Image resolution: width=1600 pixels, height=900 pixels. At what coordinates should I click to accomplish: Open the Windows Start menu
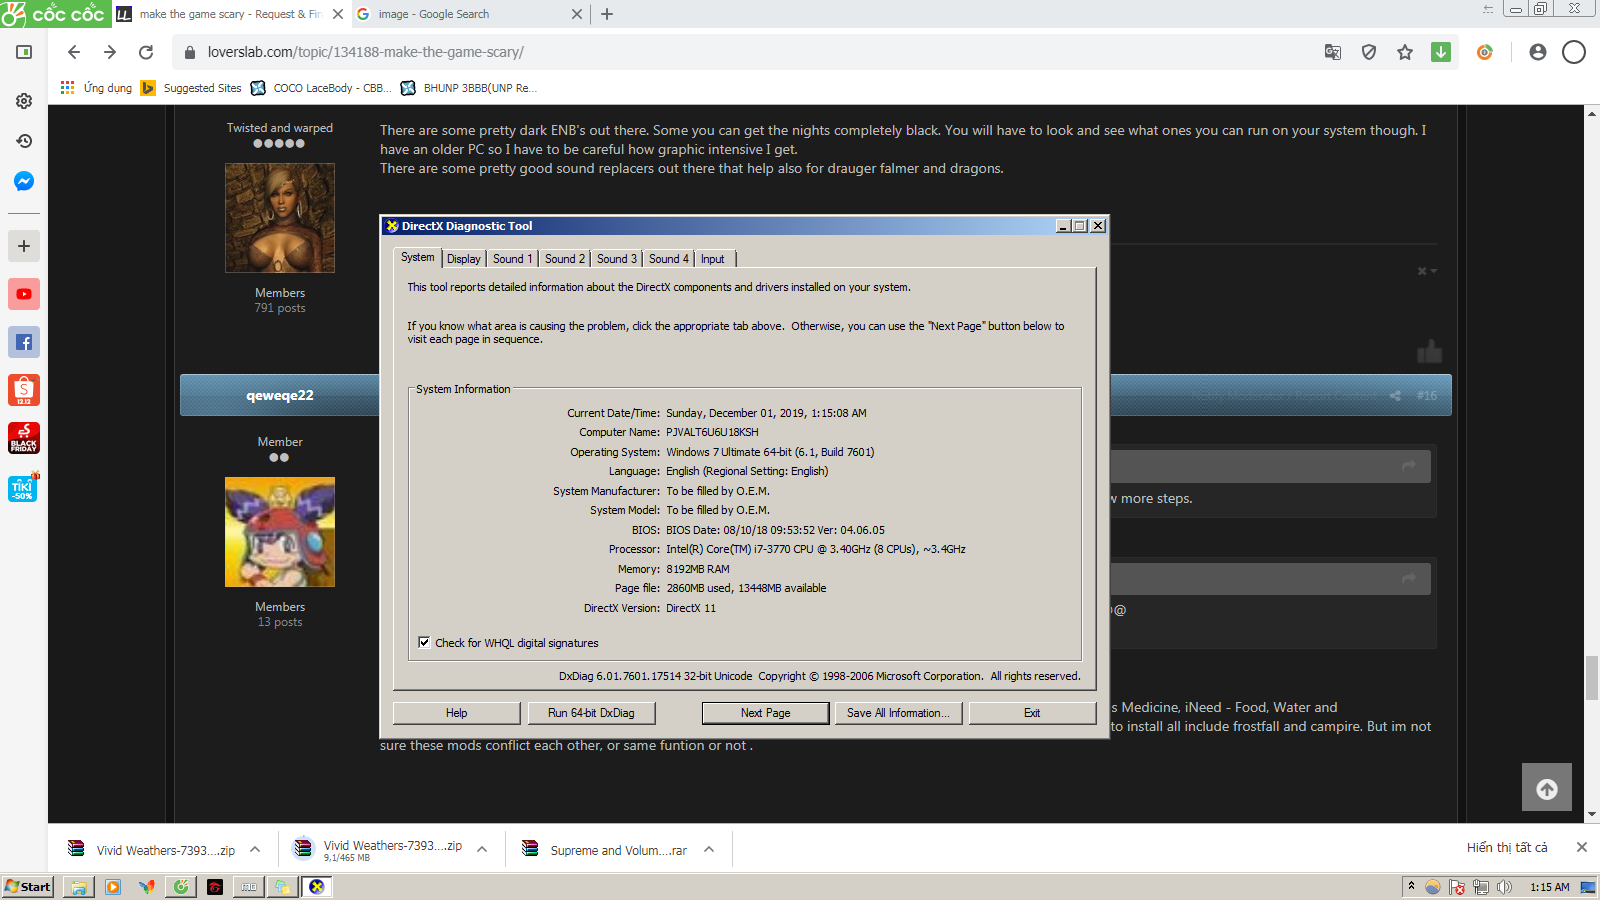[x=28, y=887]
